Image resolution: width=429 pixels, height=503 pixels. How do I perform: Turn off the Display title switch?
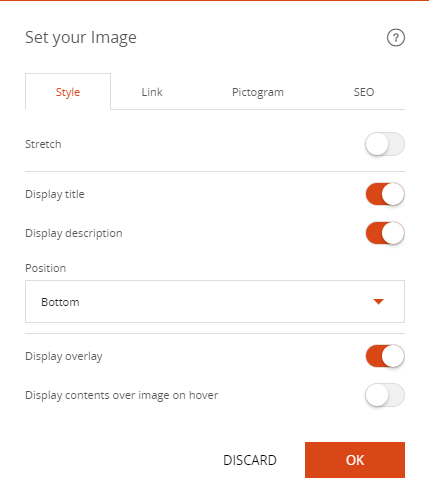click(x=385, y=194)
